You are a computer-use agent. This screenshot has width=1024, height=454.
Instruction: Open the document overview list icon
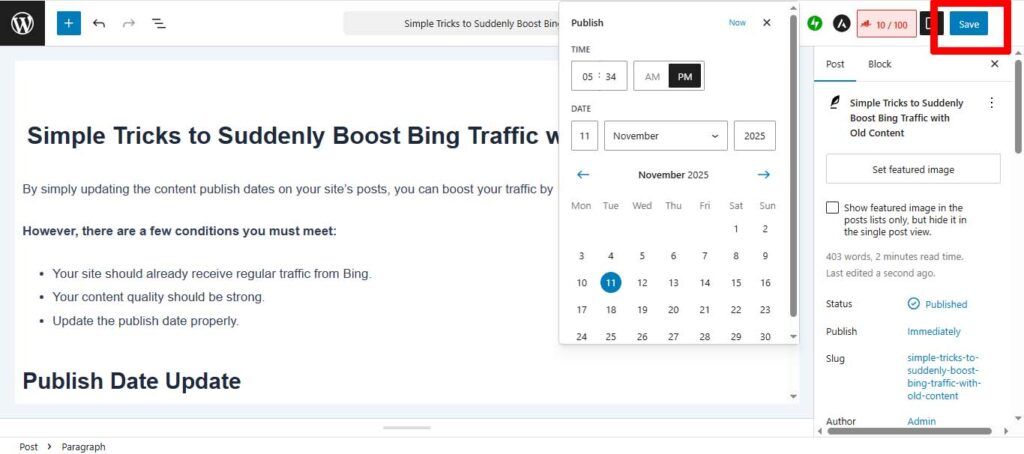(x=158, y=23)
